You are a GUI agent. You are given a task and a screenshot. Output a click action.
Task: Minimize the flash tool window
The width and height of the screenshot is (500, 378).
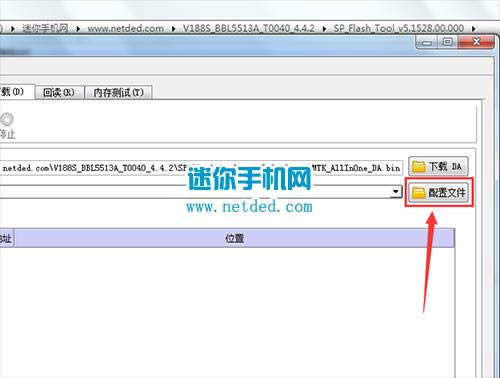[x=427, y=42]
